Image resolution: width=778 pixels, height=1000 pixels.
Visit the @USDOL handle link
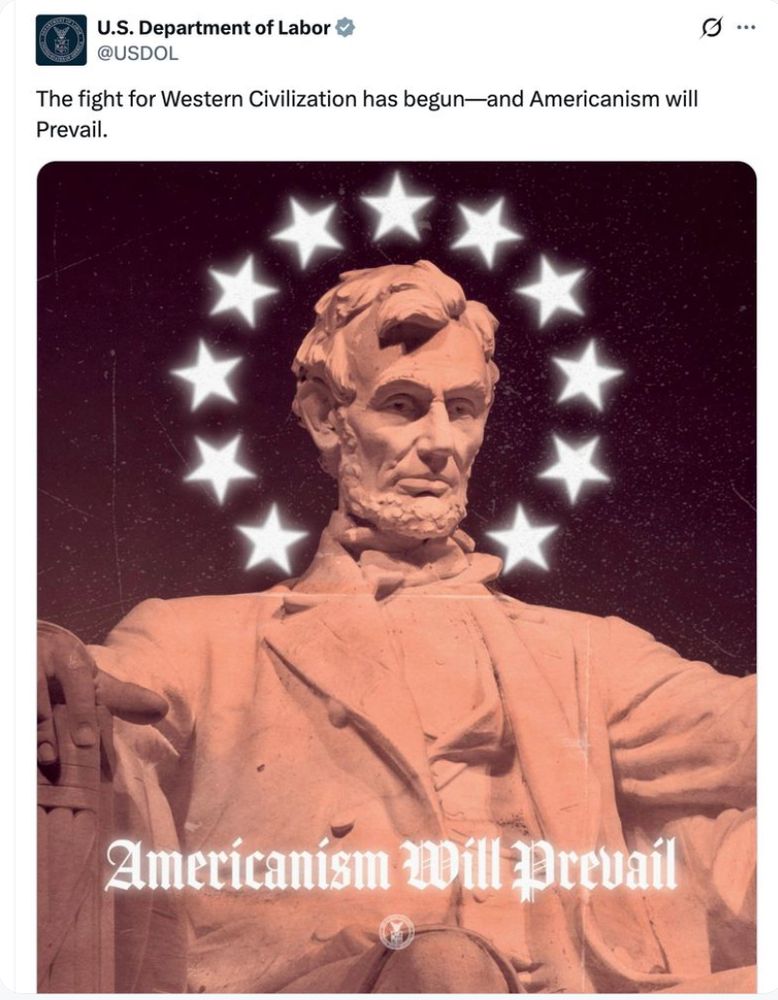[x=137, y=54]
